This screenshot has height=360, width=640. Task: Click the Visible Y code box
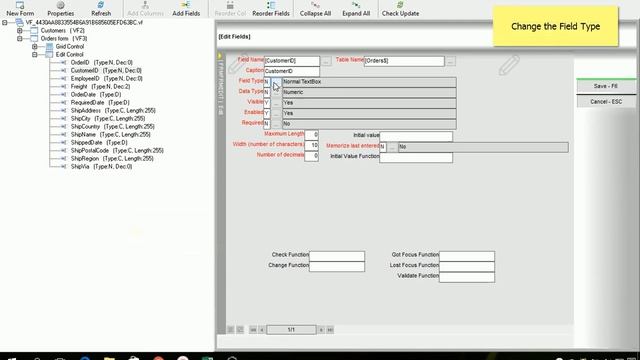click(x=267, y=103)
